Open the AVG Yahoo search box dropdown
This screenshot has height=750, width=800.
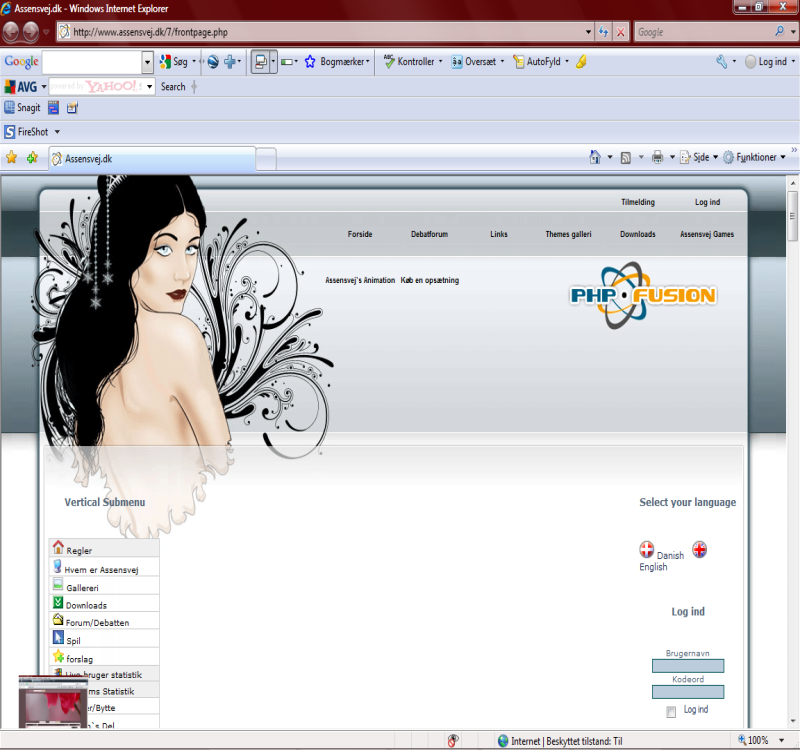tap(149, 87)
